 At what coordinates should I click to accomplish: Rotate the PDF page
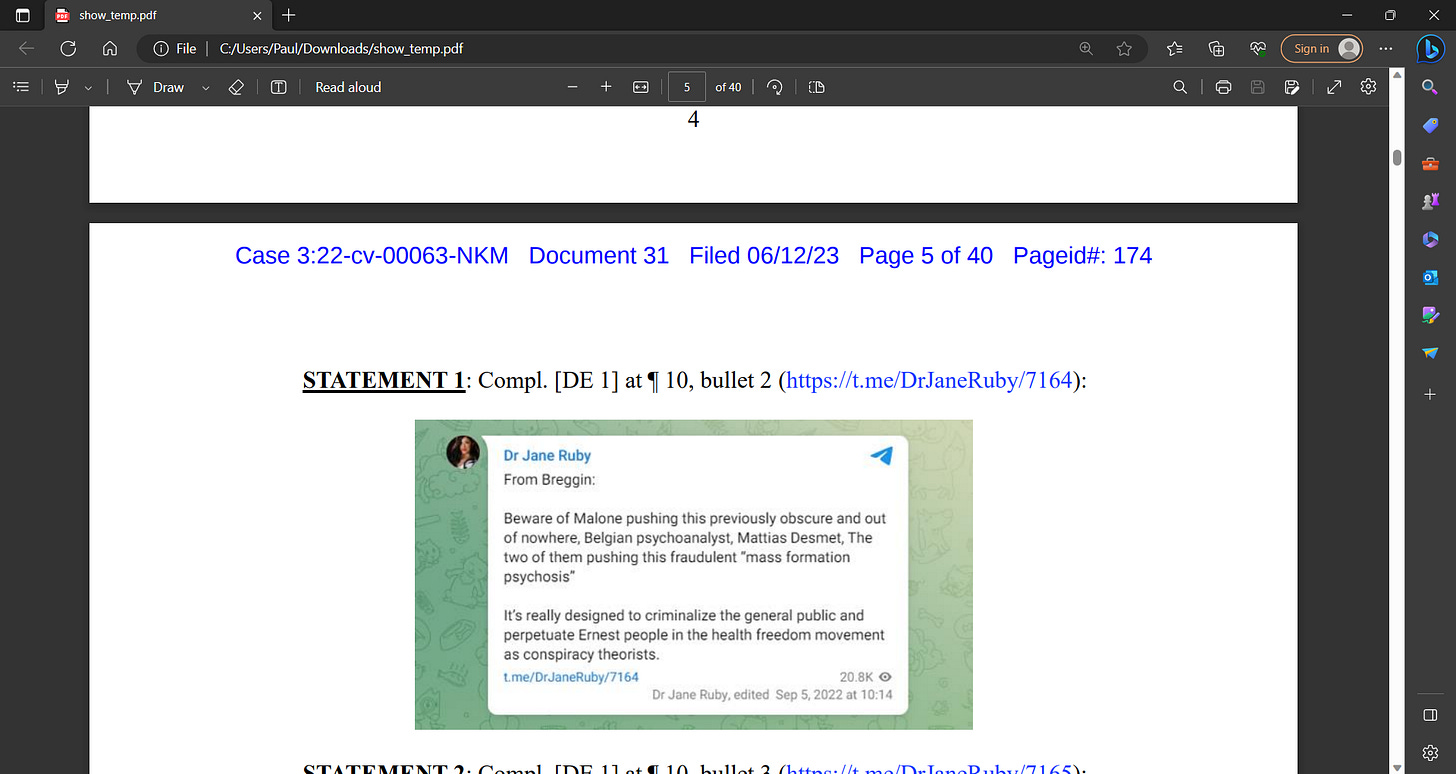click(774, 87)
